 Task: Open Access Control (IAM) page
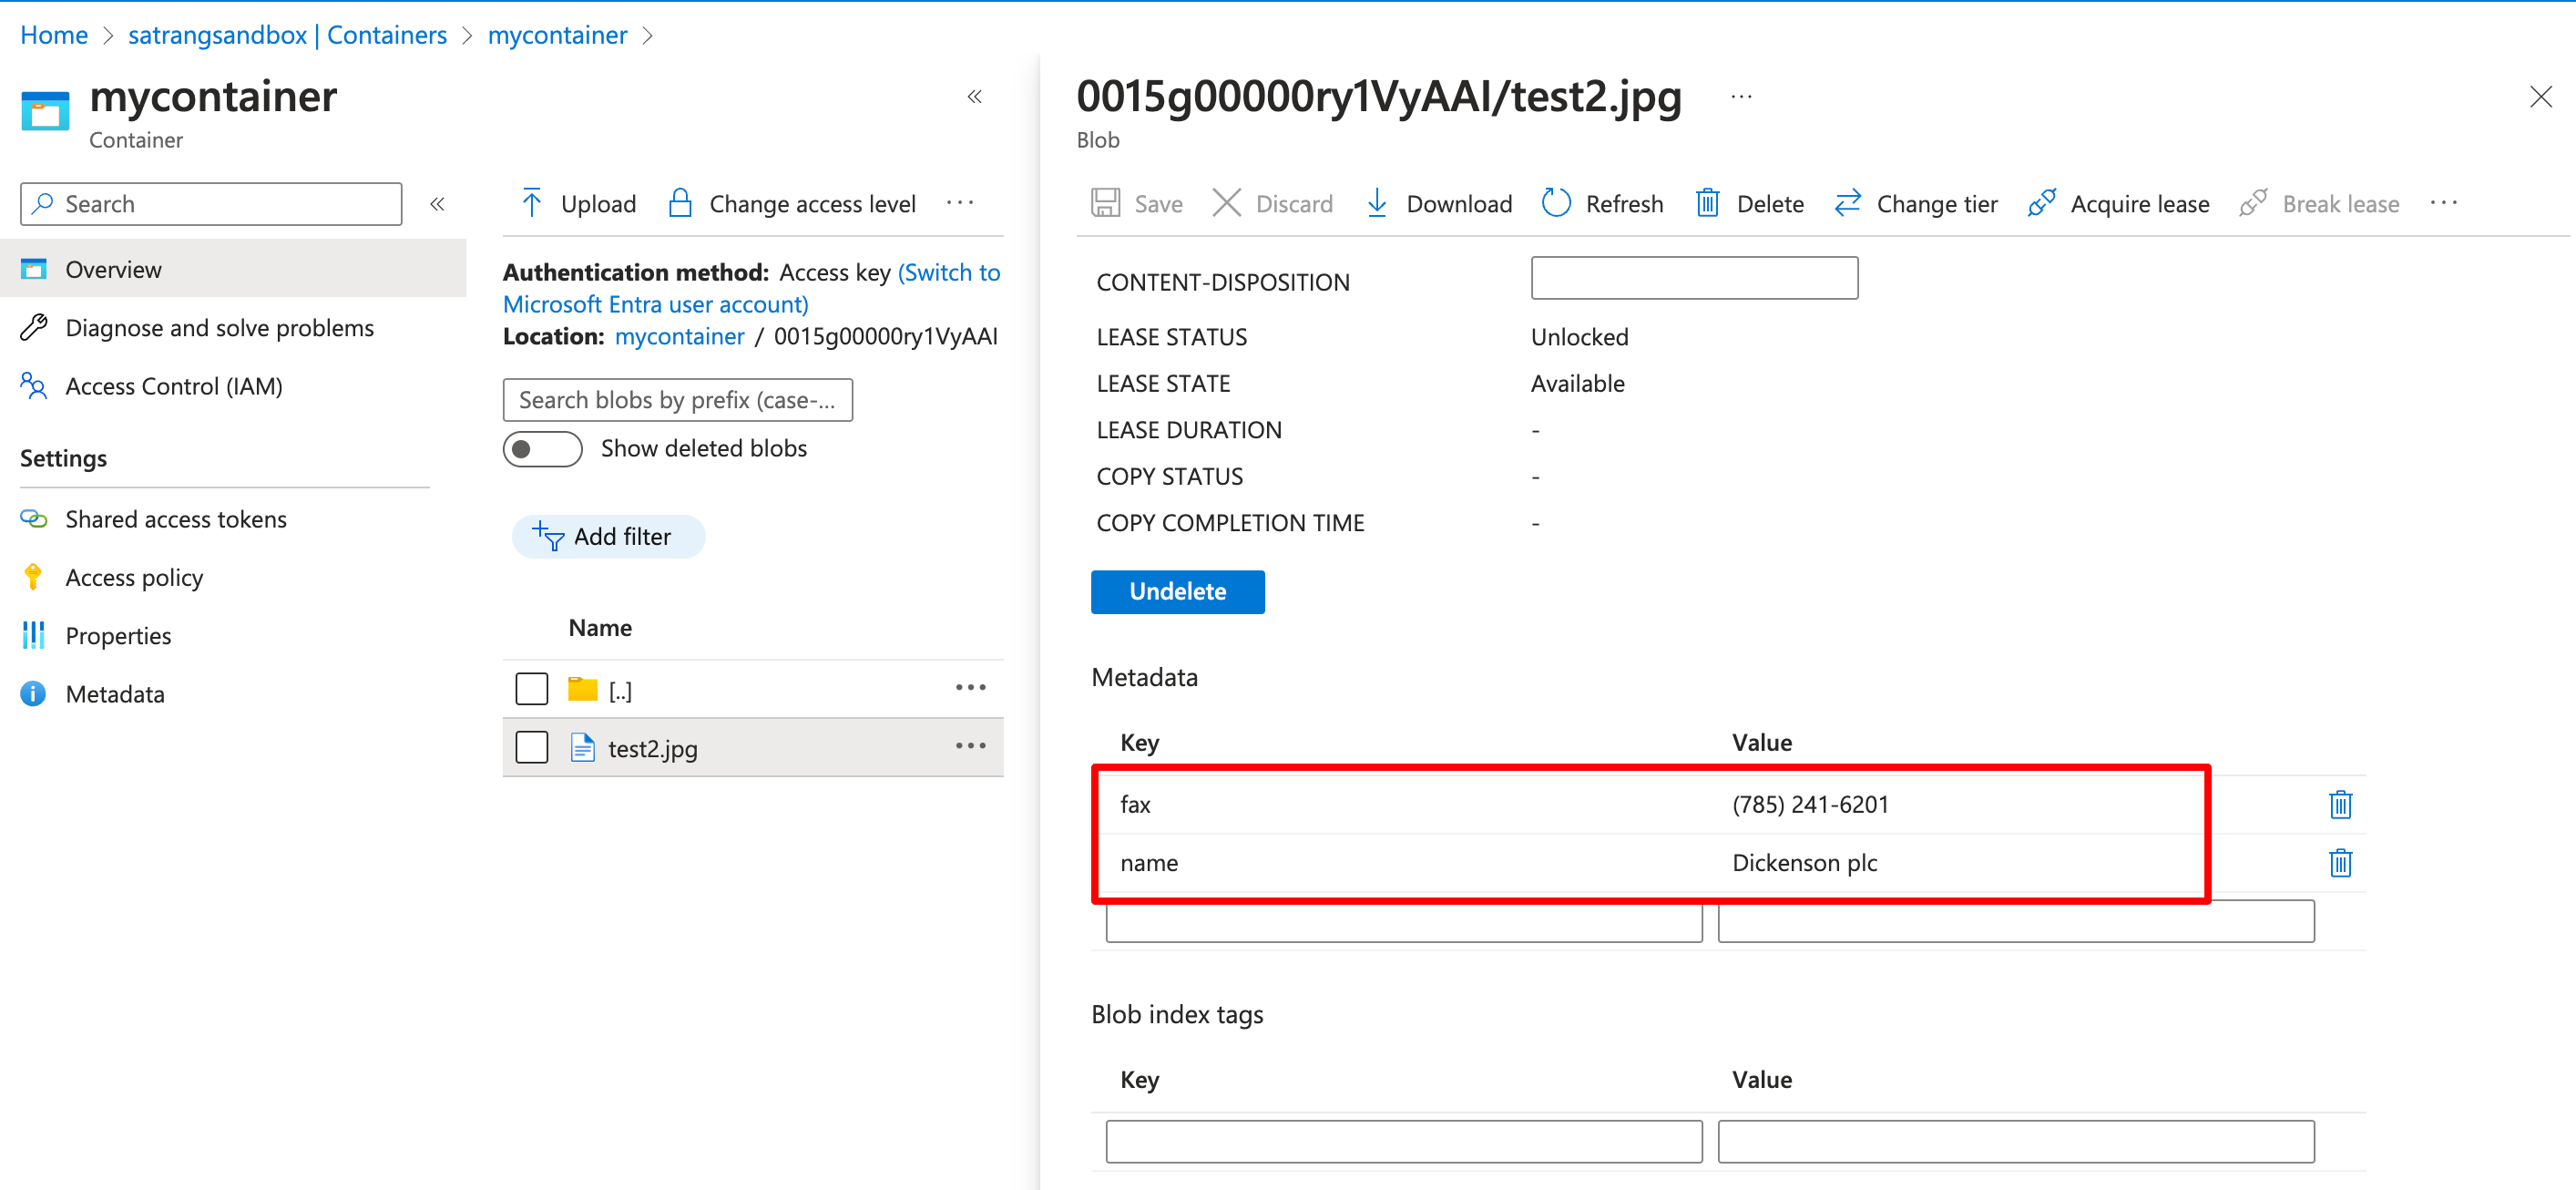click(173, 386)
